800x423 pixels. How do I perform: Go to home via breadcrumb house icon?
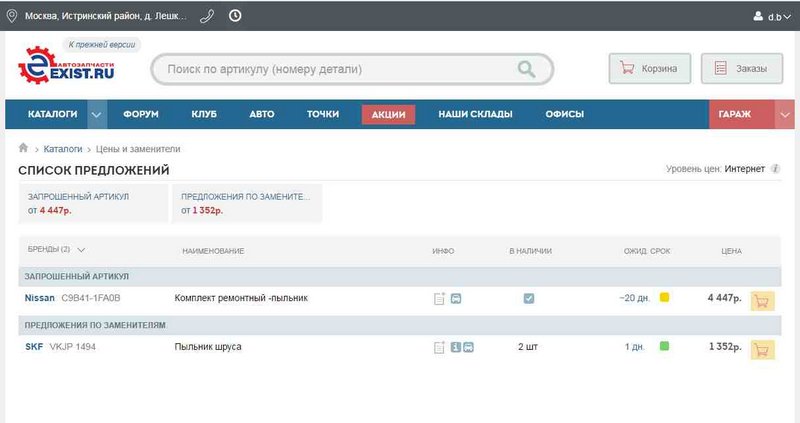(23, 148)
